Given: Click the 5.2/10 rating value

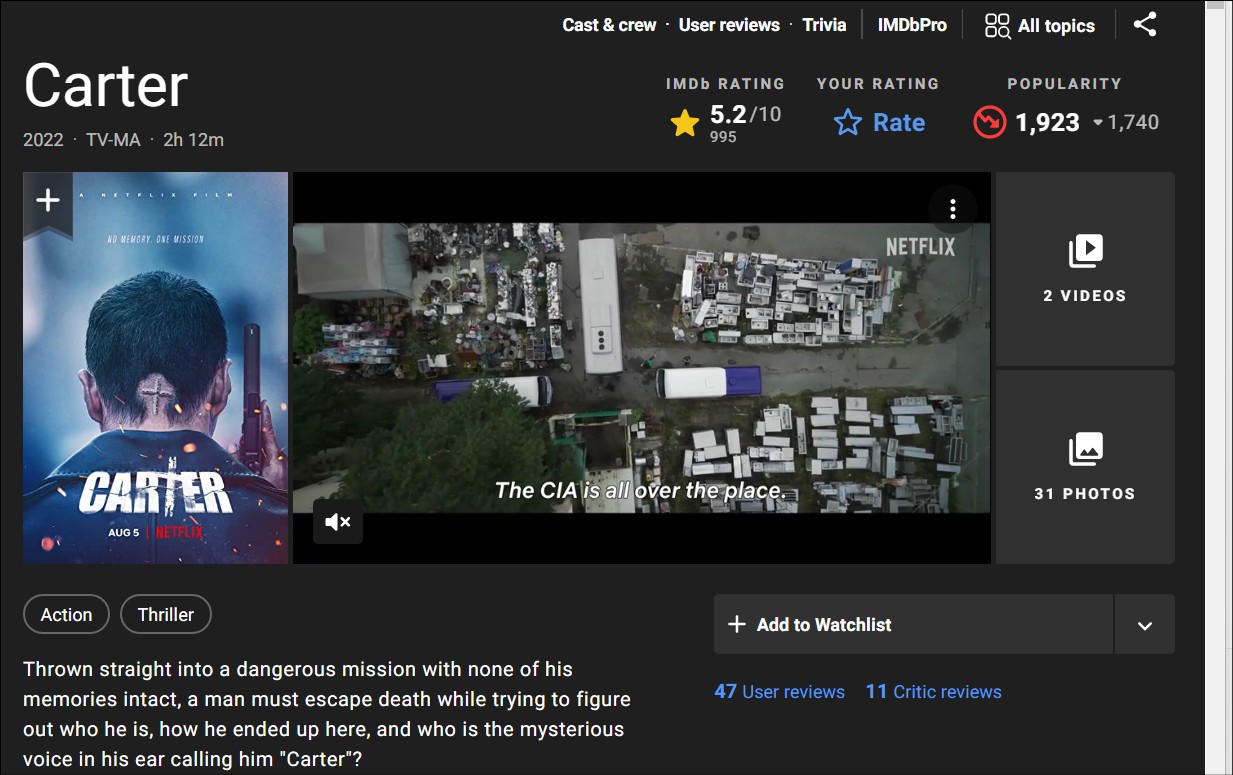Looking at the screenshot, I should 745,115.
